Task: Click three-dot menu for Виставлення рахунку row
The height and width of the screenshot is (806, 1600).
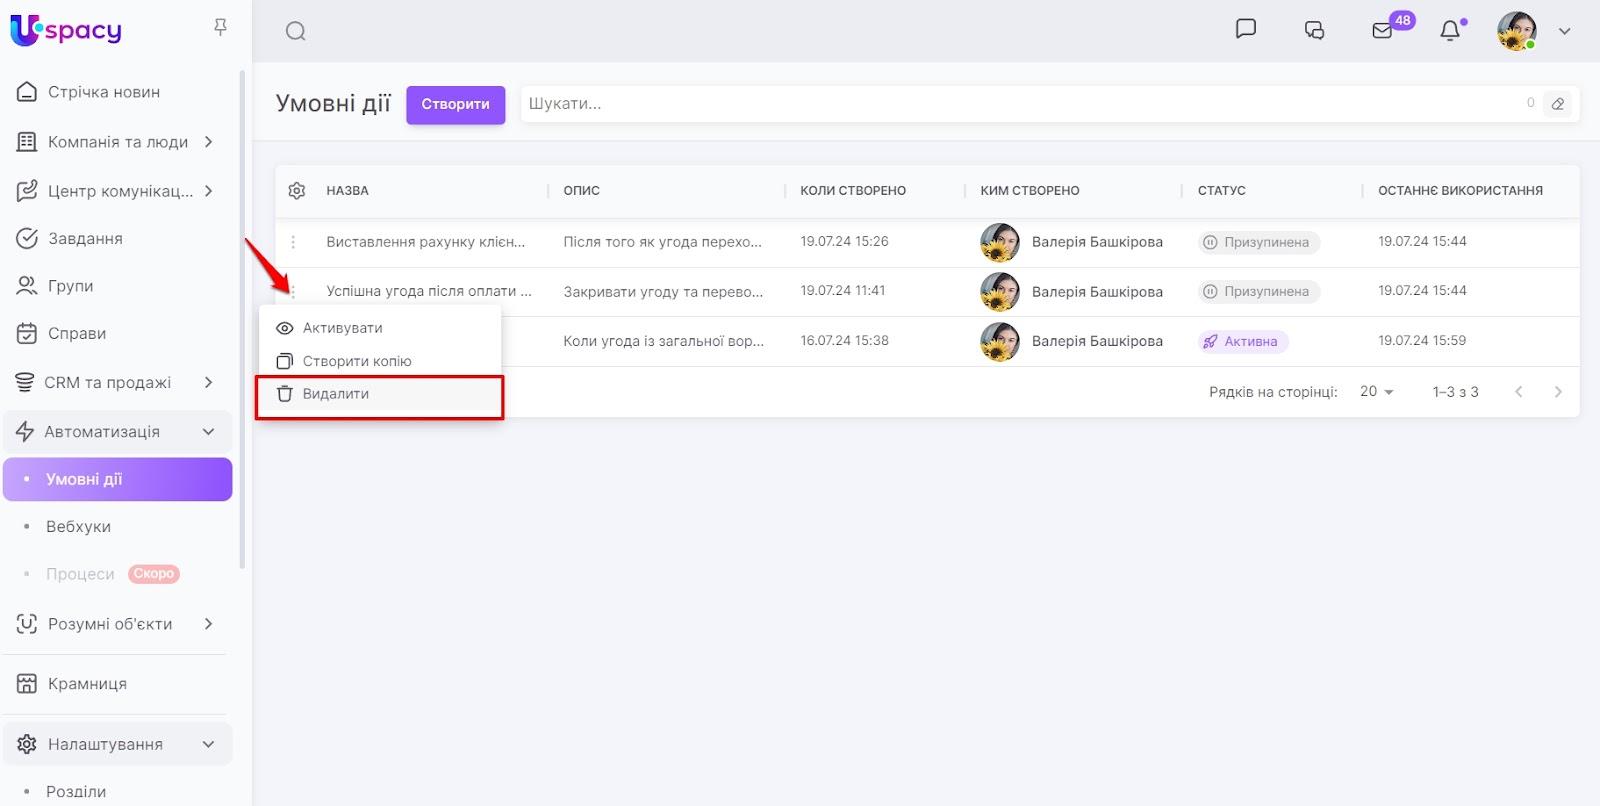Action: coord(293,242)
